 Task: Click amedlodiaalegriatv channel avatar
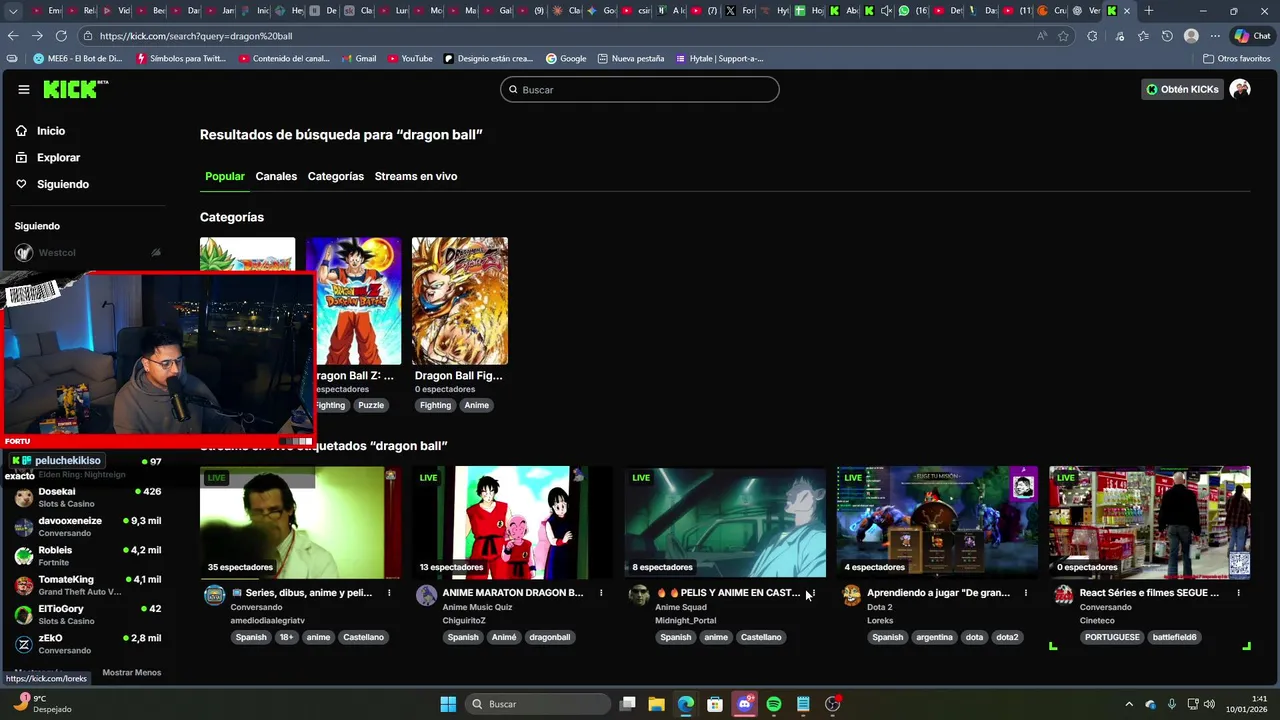click(214, 596)
